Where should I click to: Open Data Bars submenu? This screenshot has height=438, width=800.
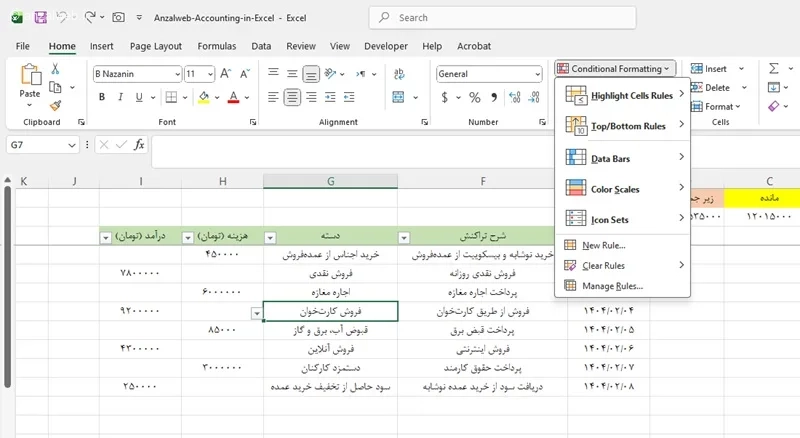[x=622, y=158]
